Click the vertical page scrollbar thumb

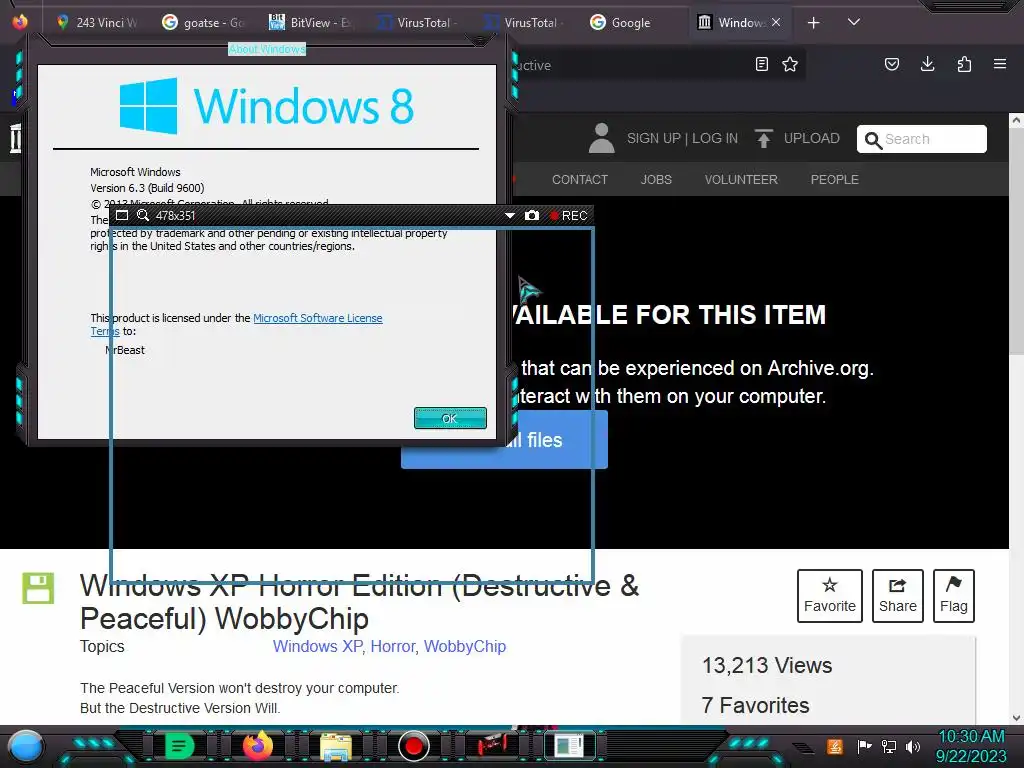pos(1016,240)
